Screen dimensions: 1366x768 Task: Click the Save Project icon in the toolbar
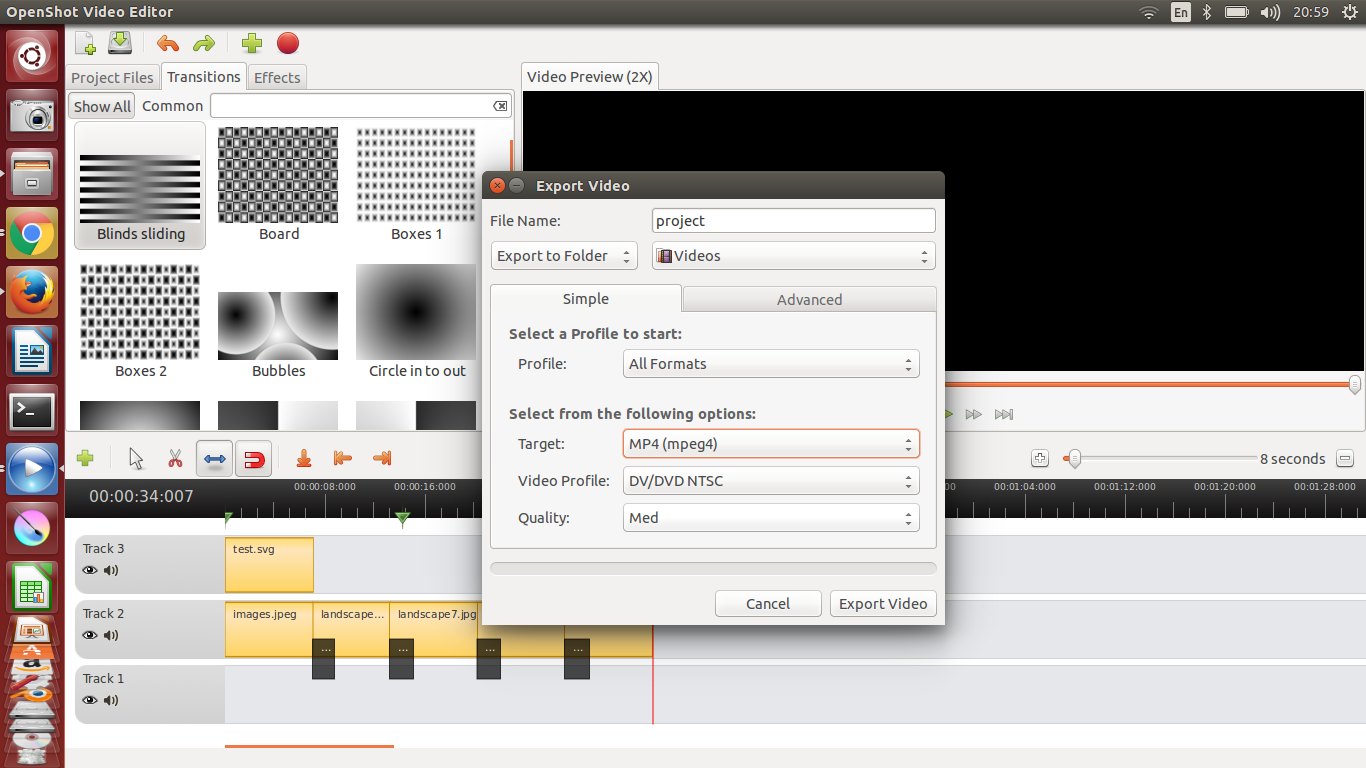pyautogui.click(x=120, y=43)
